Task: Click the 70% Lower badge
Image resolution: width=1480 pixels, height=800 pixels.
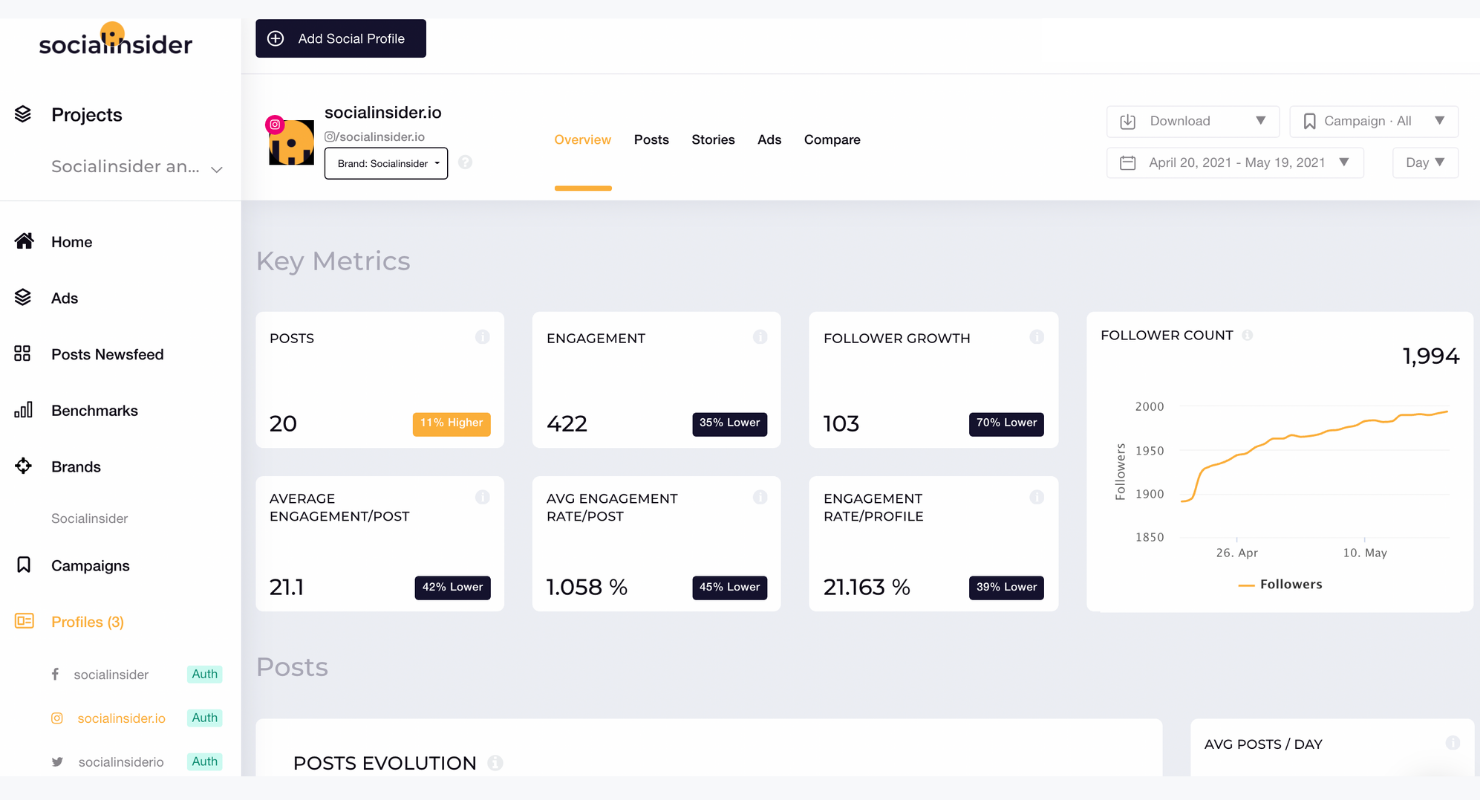Action: tap(1007, 423)
